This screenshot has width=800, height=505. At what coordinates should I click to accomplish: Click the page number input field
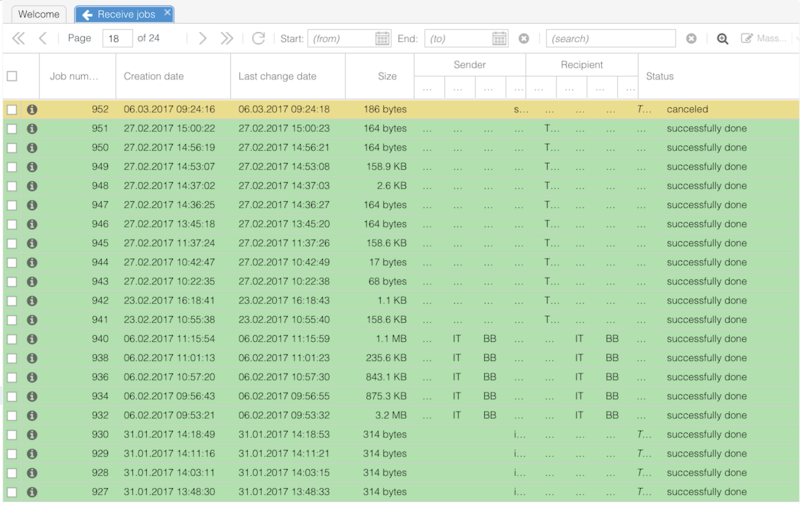tap(117, 39)
